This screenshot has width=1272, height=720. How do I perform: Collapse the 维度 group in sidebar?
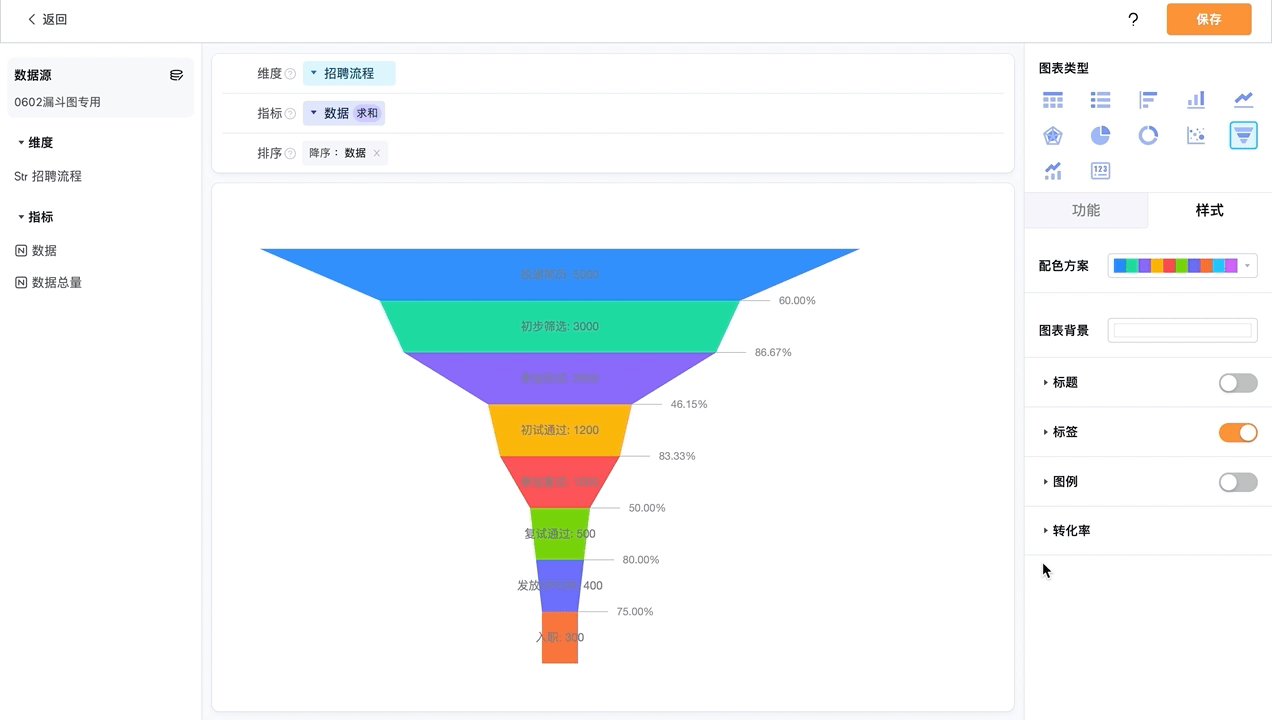click(35, 143)
